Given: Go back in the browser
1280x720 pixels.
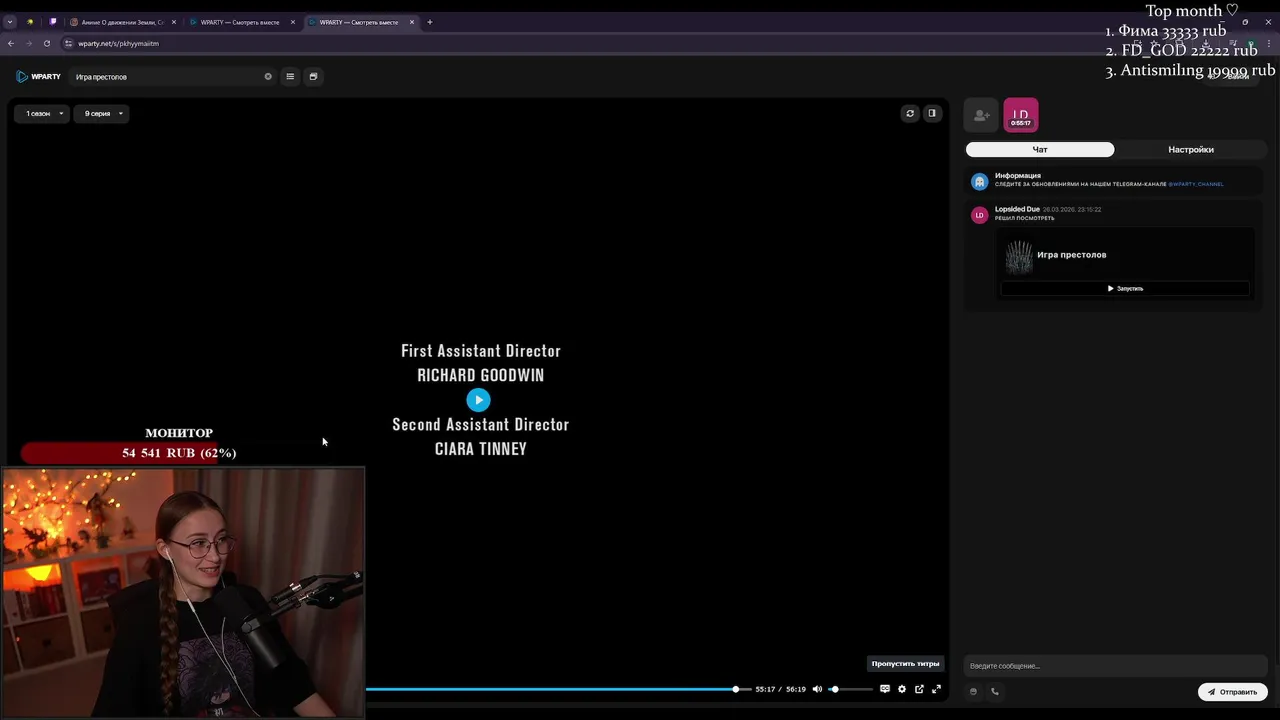Looking at the screenshot, I should click(11, 43).
